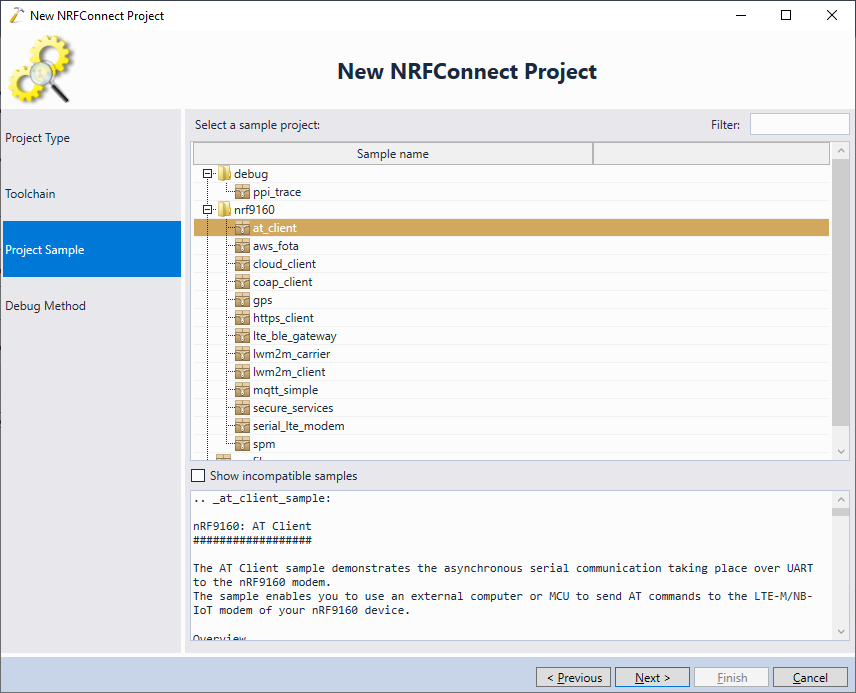
Task: Click the cloud_client sample package icon
Action: click(242, 264)
